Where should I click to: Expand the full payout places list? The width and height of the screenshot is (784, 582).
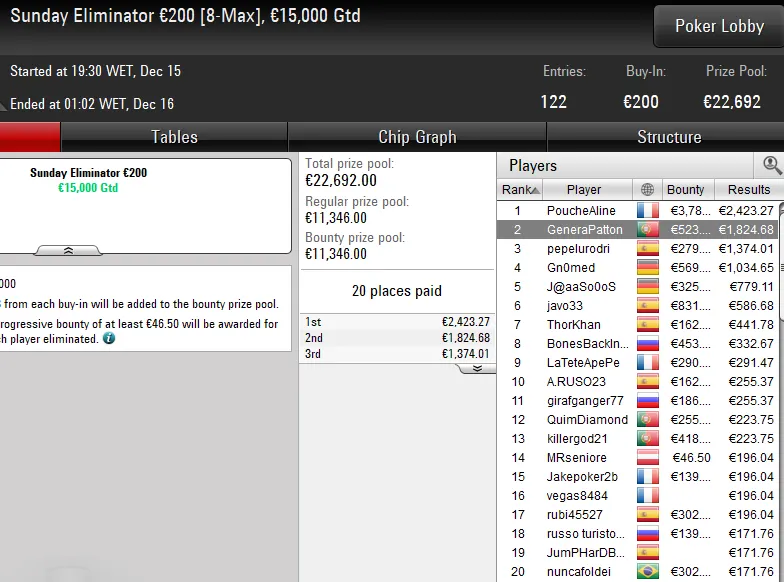coord(477,368)
